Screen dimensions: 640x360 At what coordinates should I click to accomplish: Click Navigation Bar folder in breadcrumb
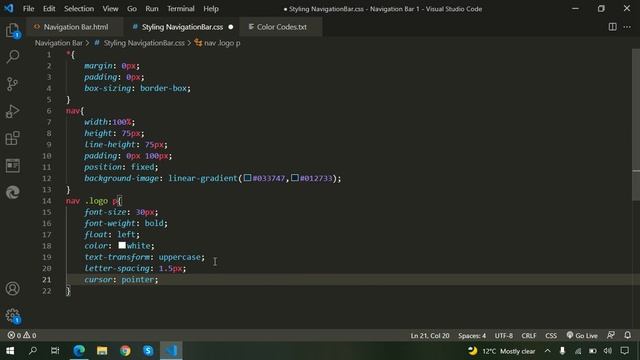[x=58, y=43]
